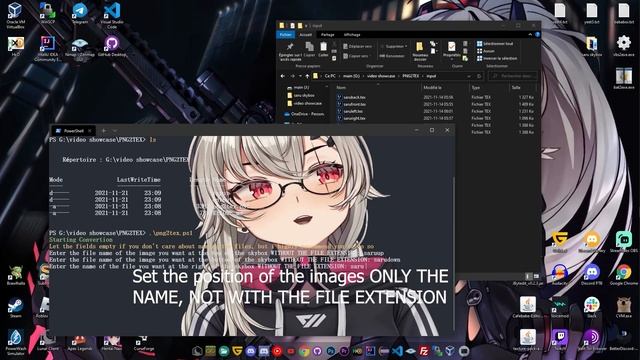The image size is (640, 360).
Task: Go up one folder in Explorer
Action: pos(307,76)
